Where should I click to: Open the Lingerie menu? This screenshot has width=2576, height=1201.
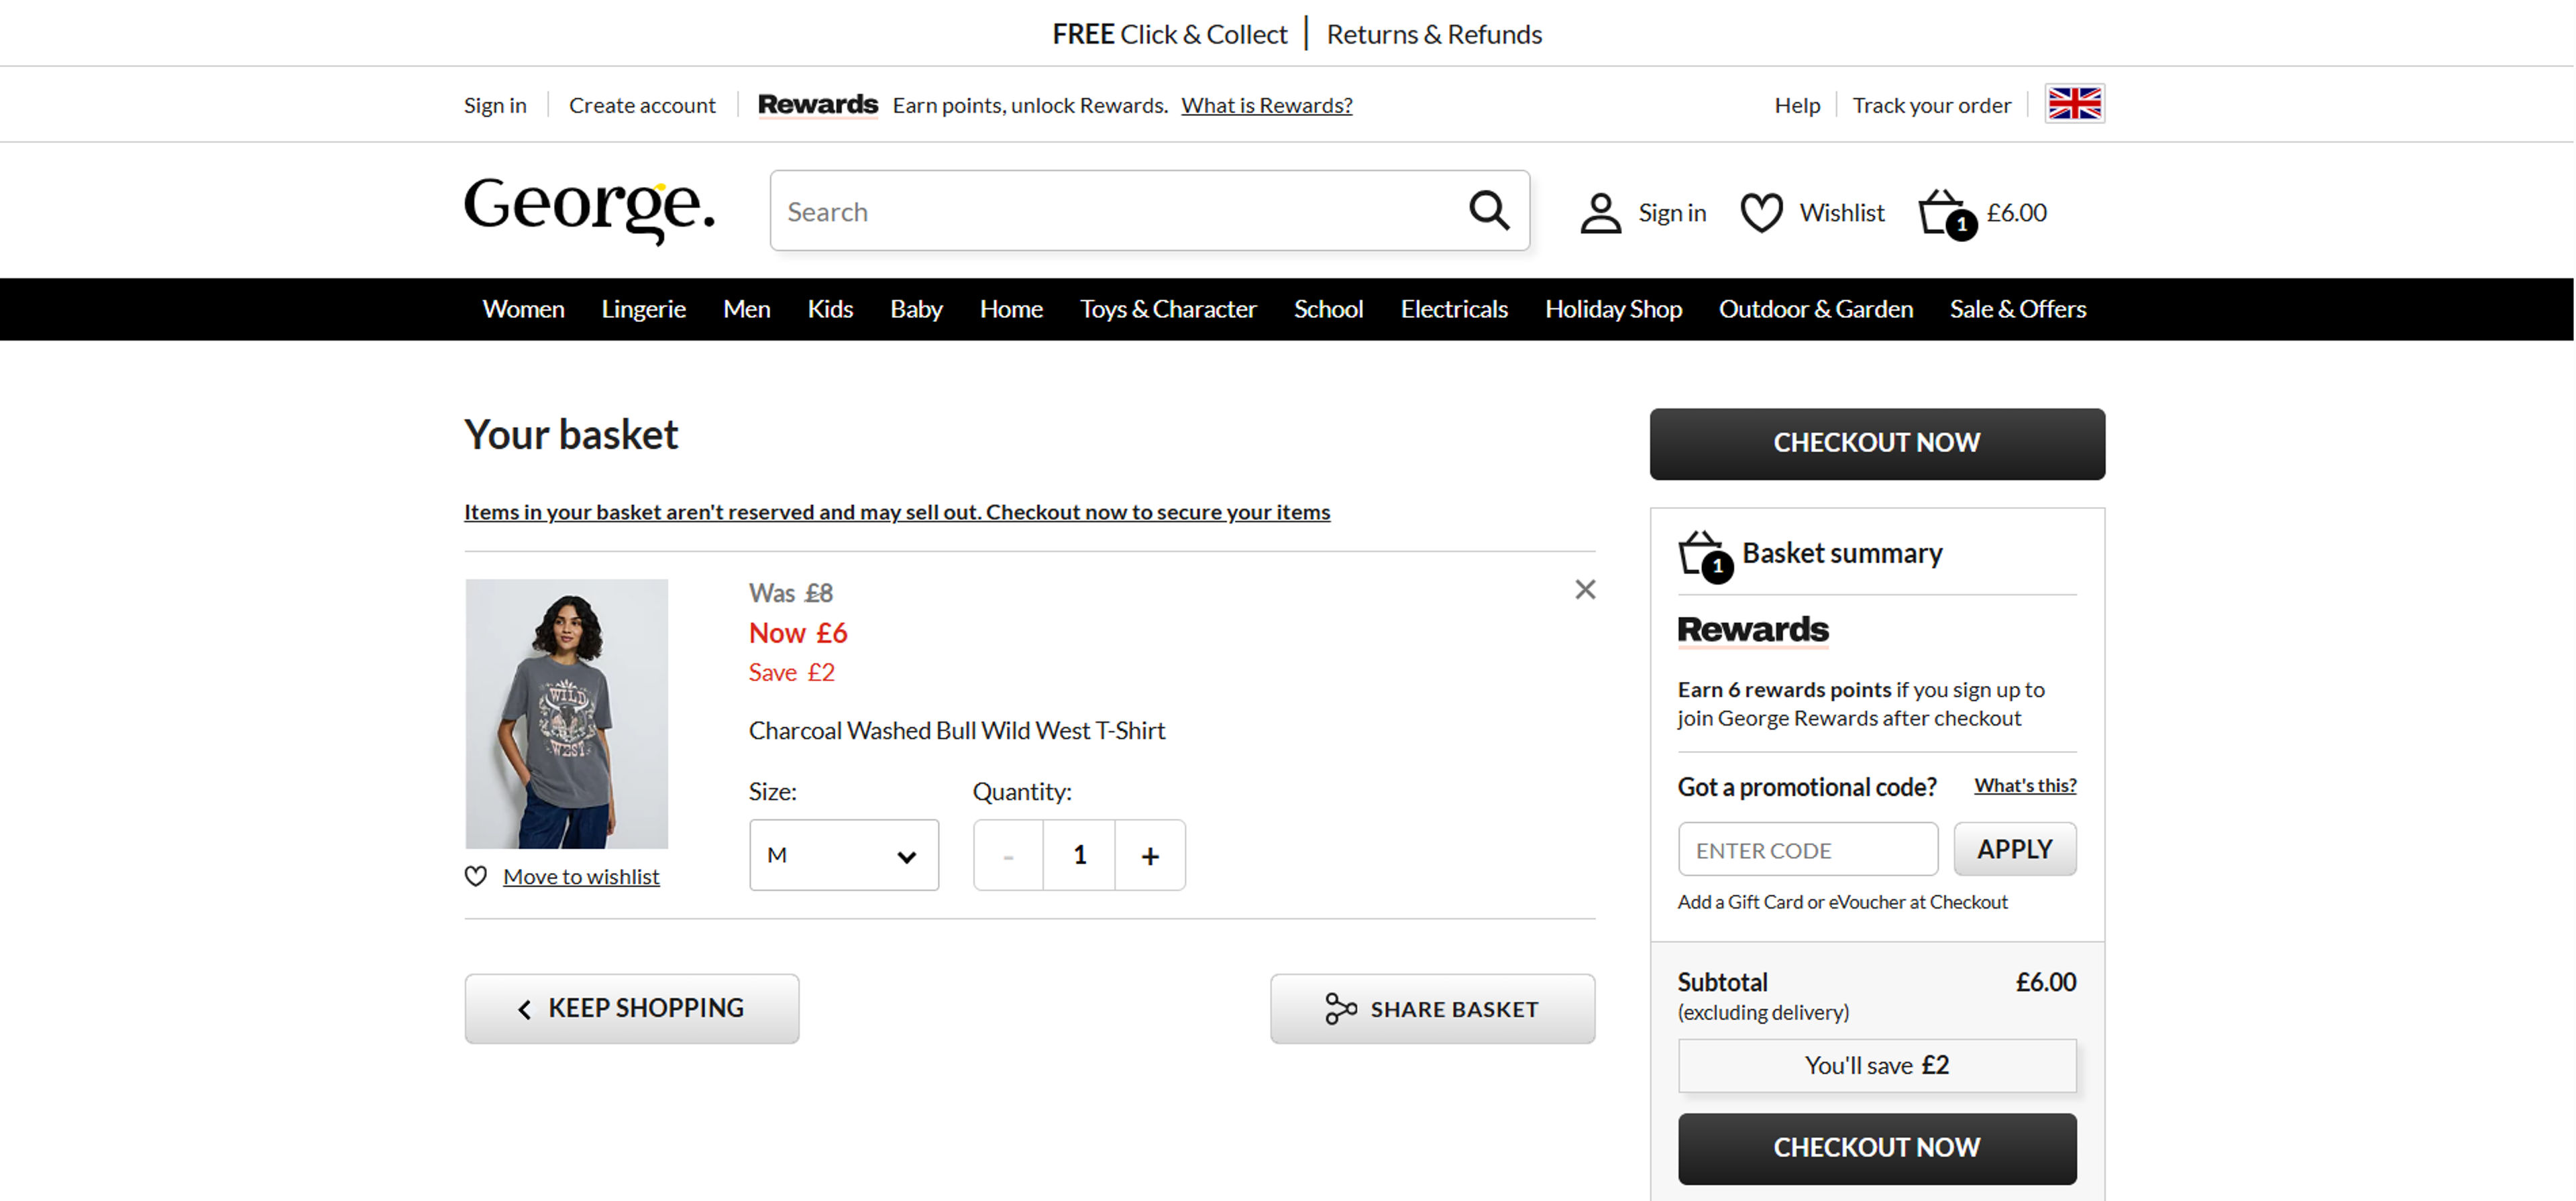[643, 310]
